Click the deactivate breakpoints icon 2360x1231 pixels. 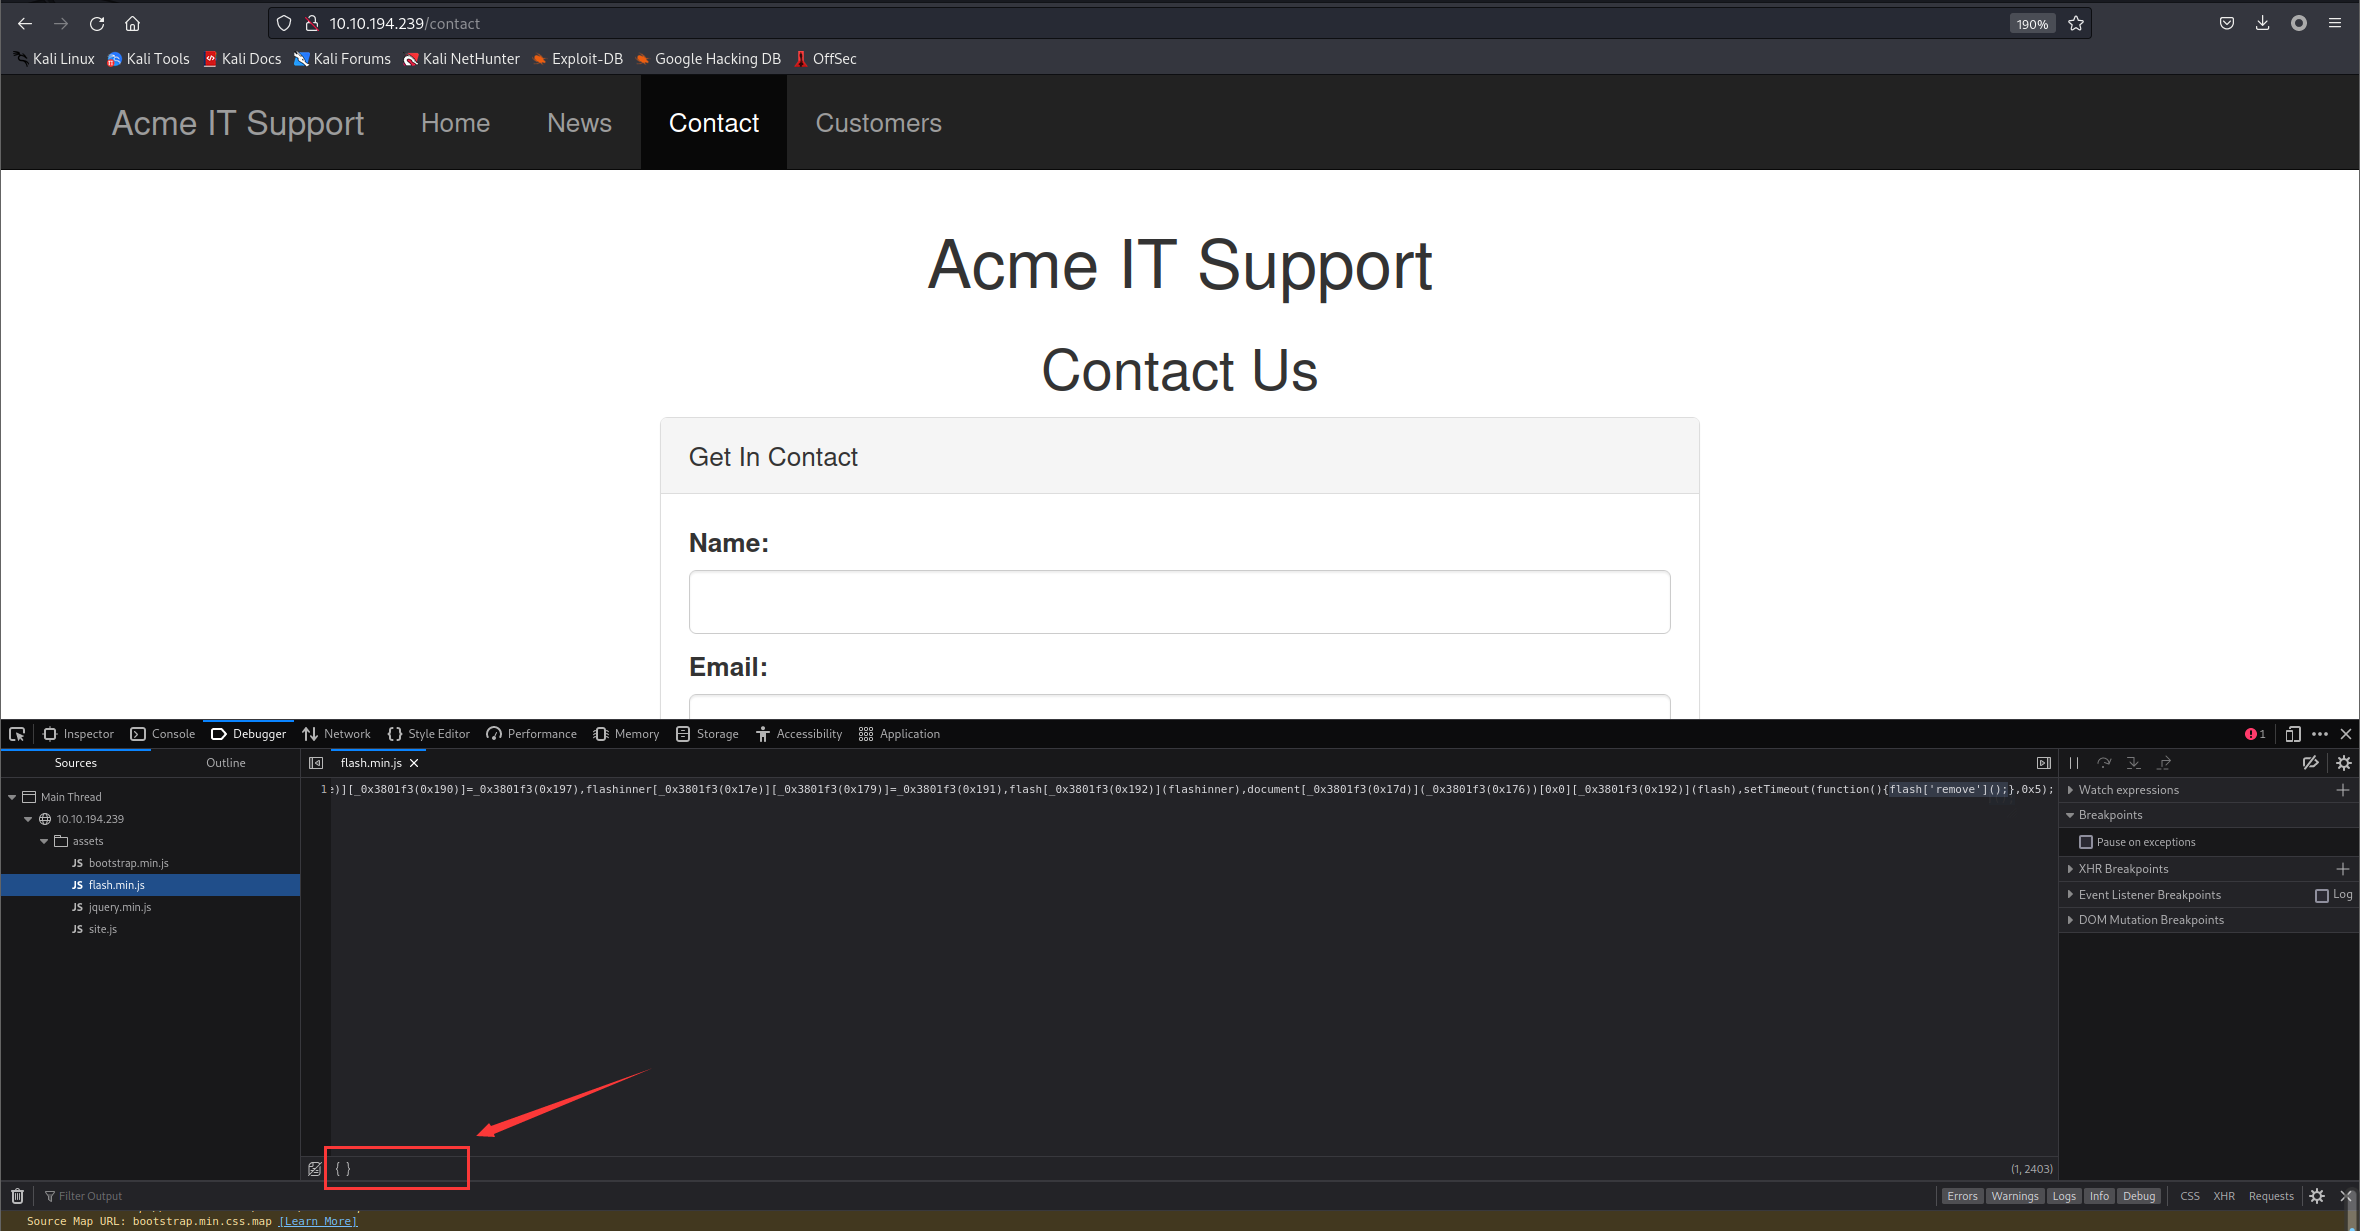pyautogui.click(x=2310, y=763)
